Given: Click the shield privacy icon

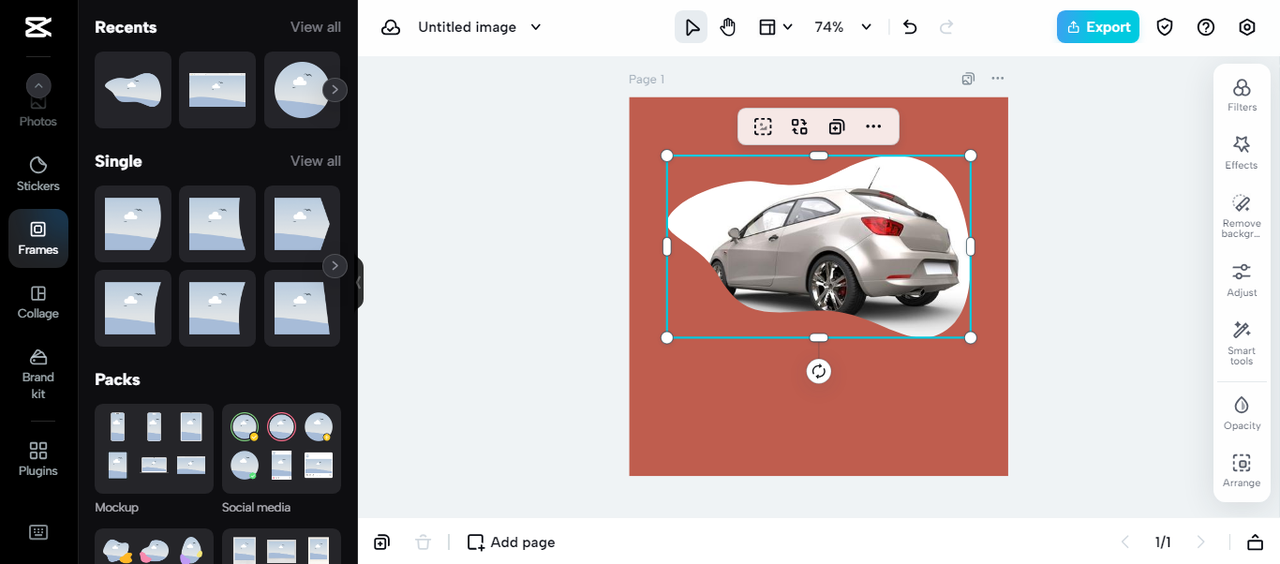Looking at the screenshot, I should click(x=1164, y=27).
